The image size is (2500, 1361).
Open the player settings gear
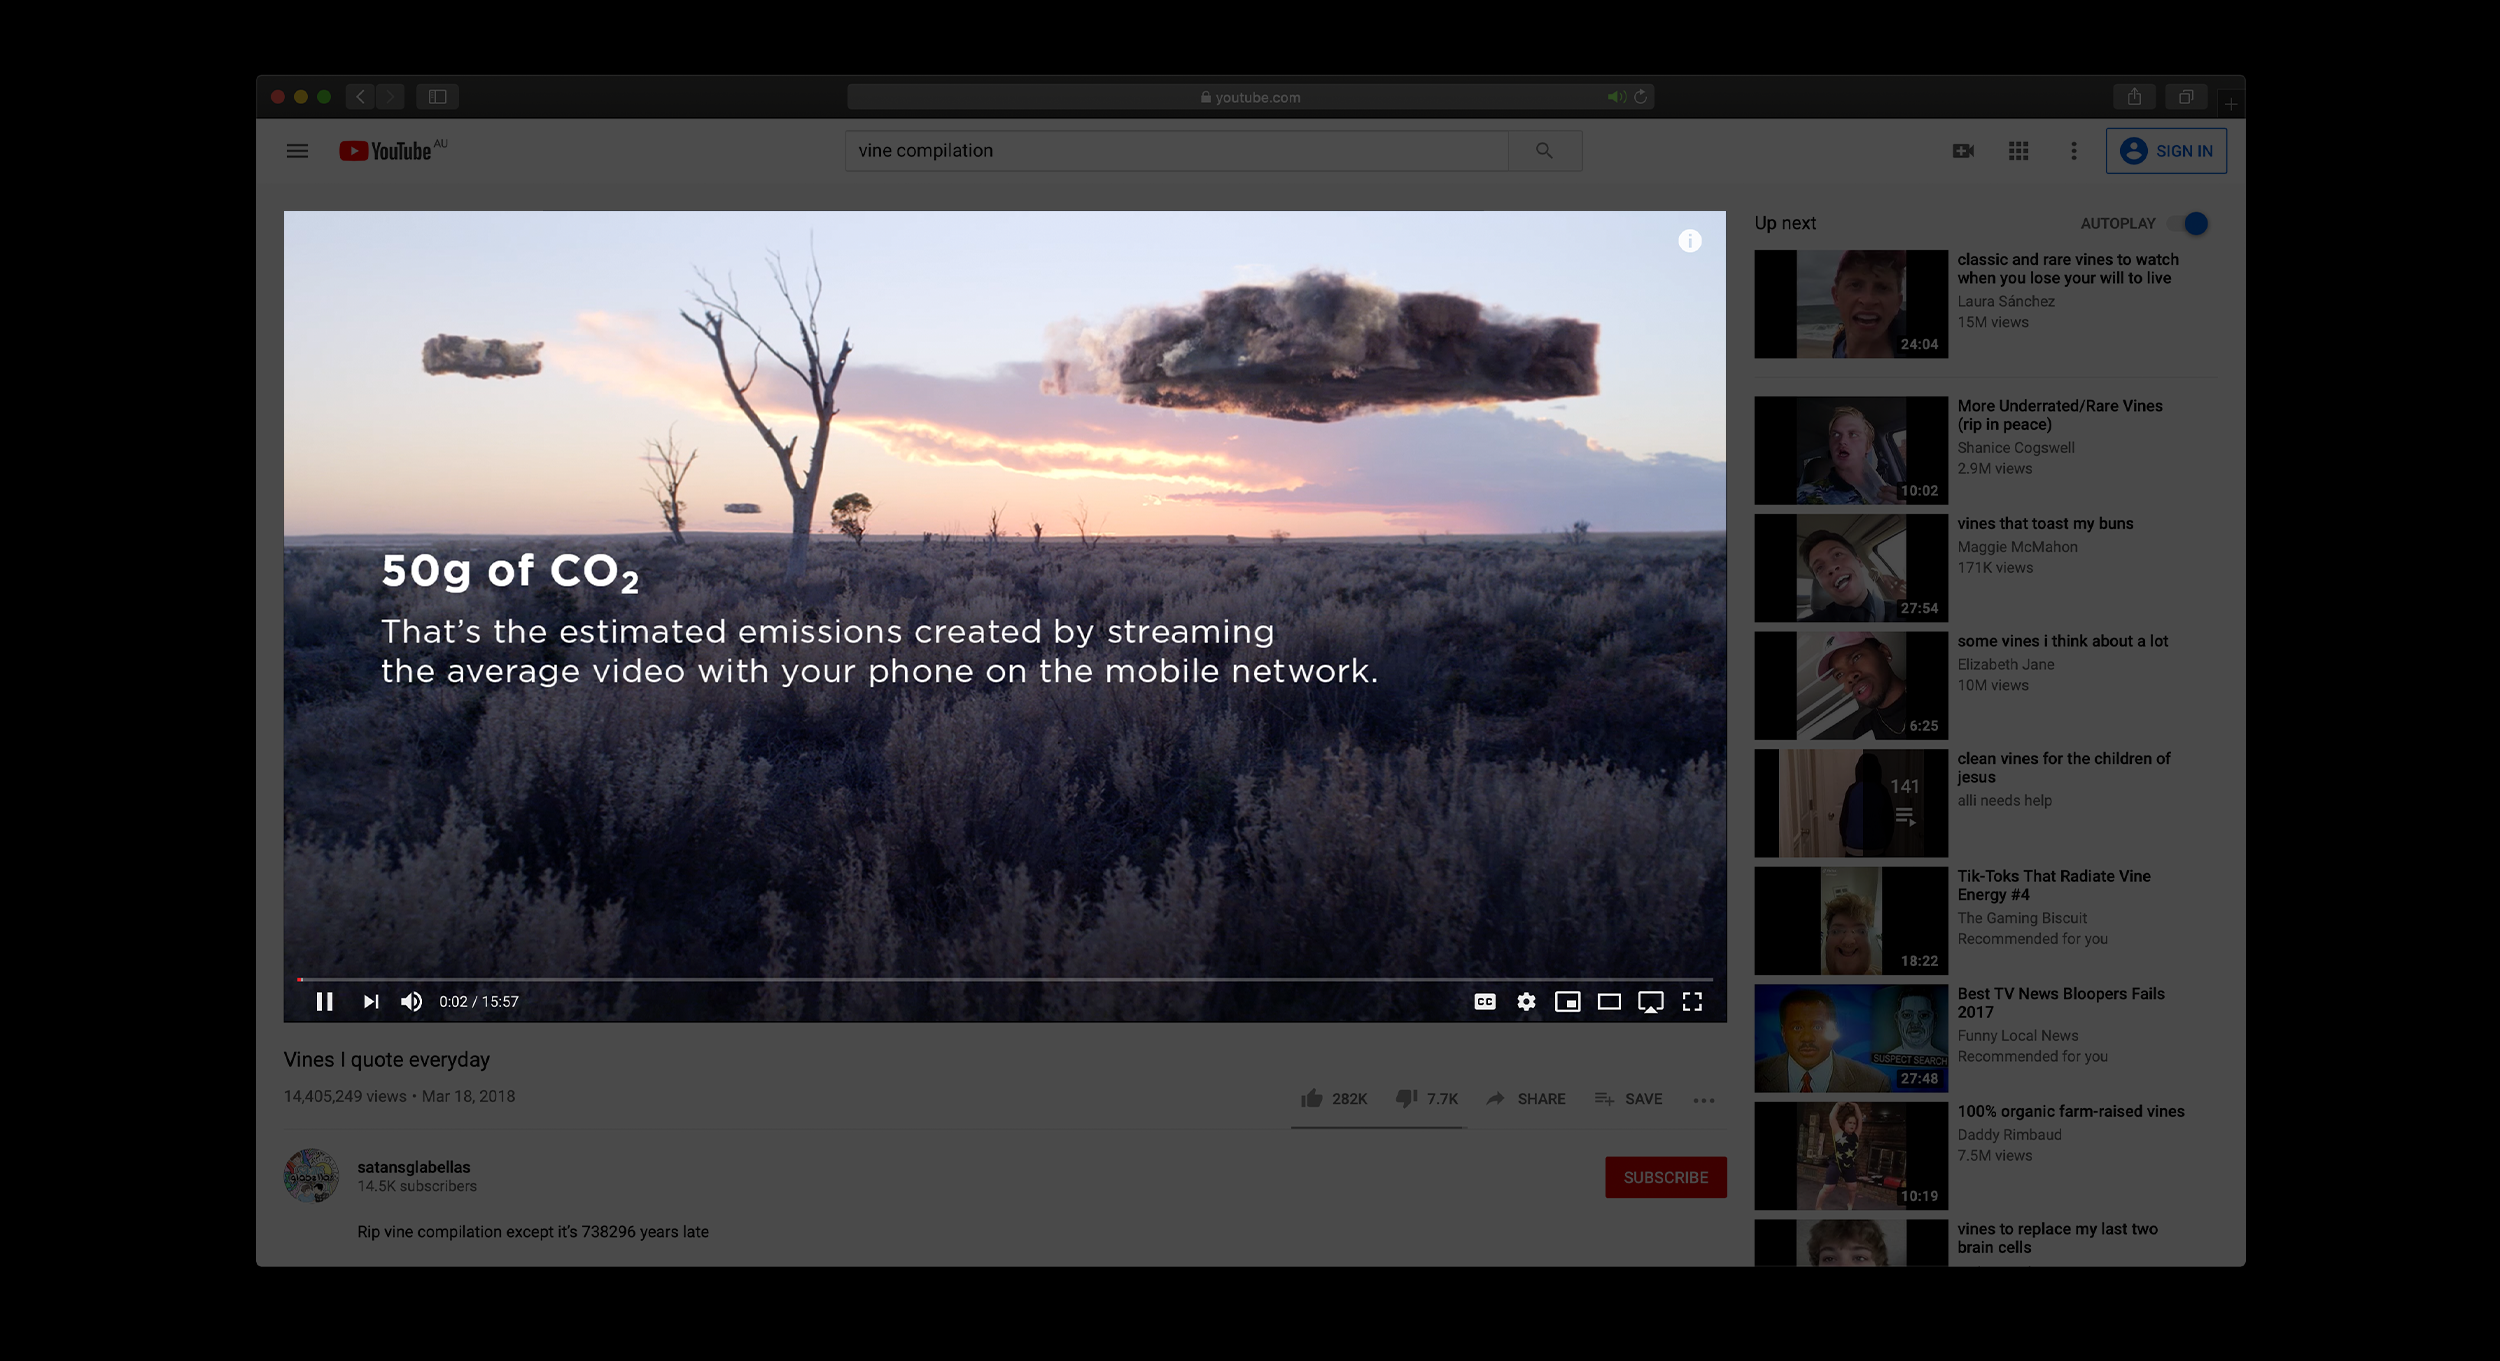1526,1001
